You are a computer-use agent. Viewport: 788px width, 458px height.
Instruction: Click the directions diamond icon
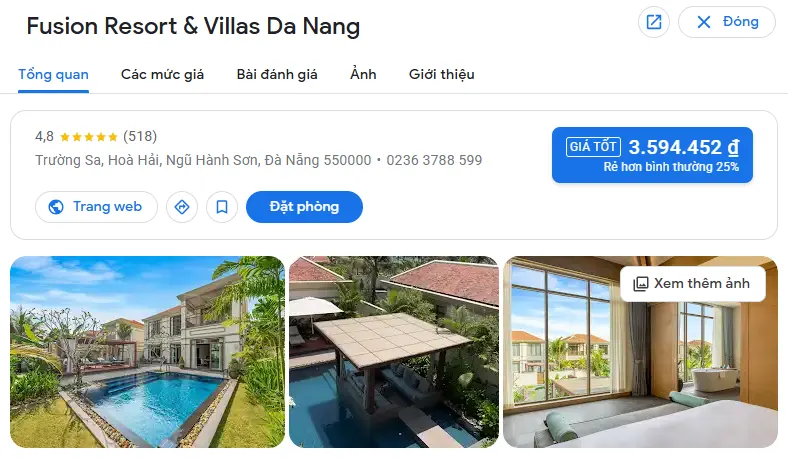pos(181,207)
